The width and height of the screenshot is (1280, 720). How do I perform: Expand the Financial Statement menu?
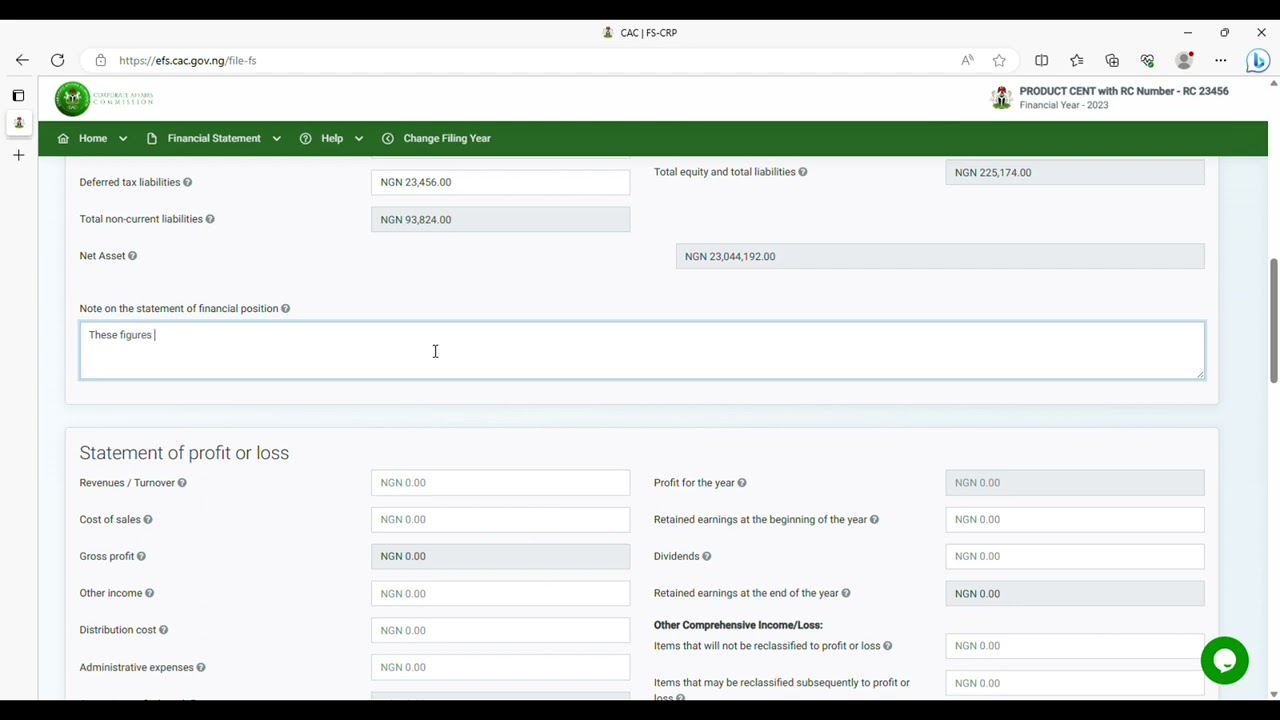point(213,138)
